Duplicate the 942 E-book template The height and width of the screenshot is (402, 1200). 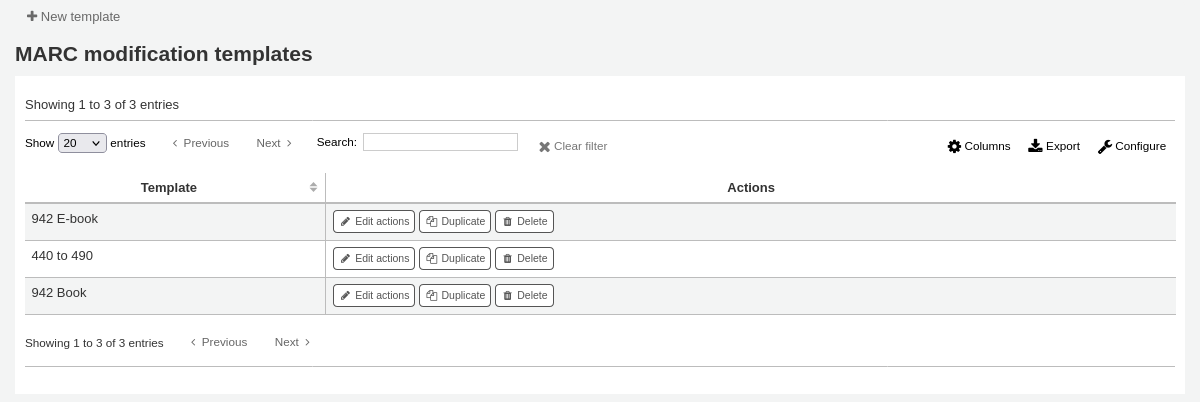(x=454, y=221)
